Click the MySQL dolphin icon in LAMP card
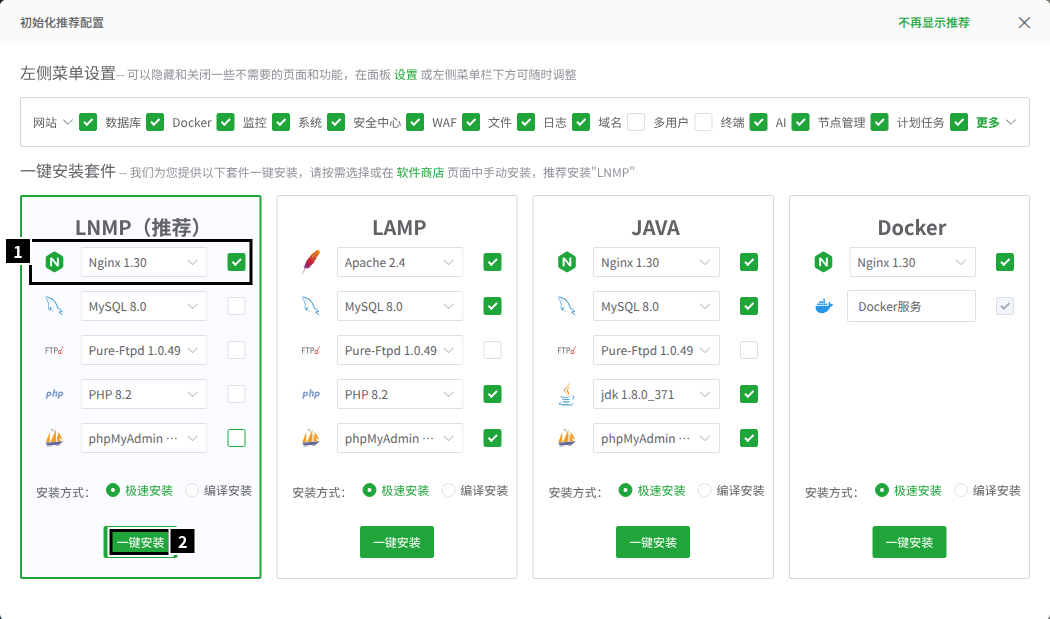 click(311, 306)
